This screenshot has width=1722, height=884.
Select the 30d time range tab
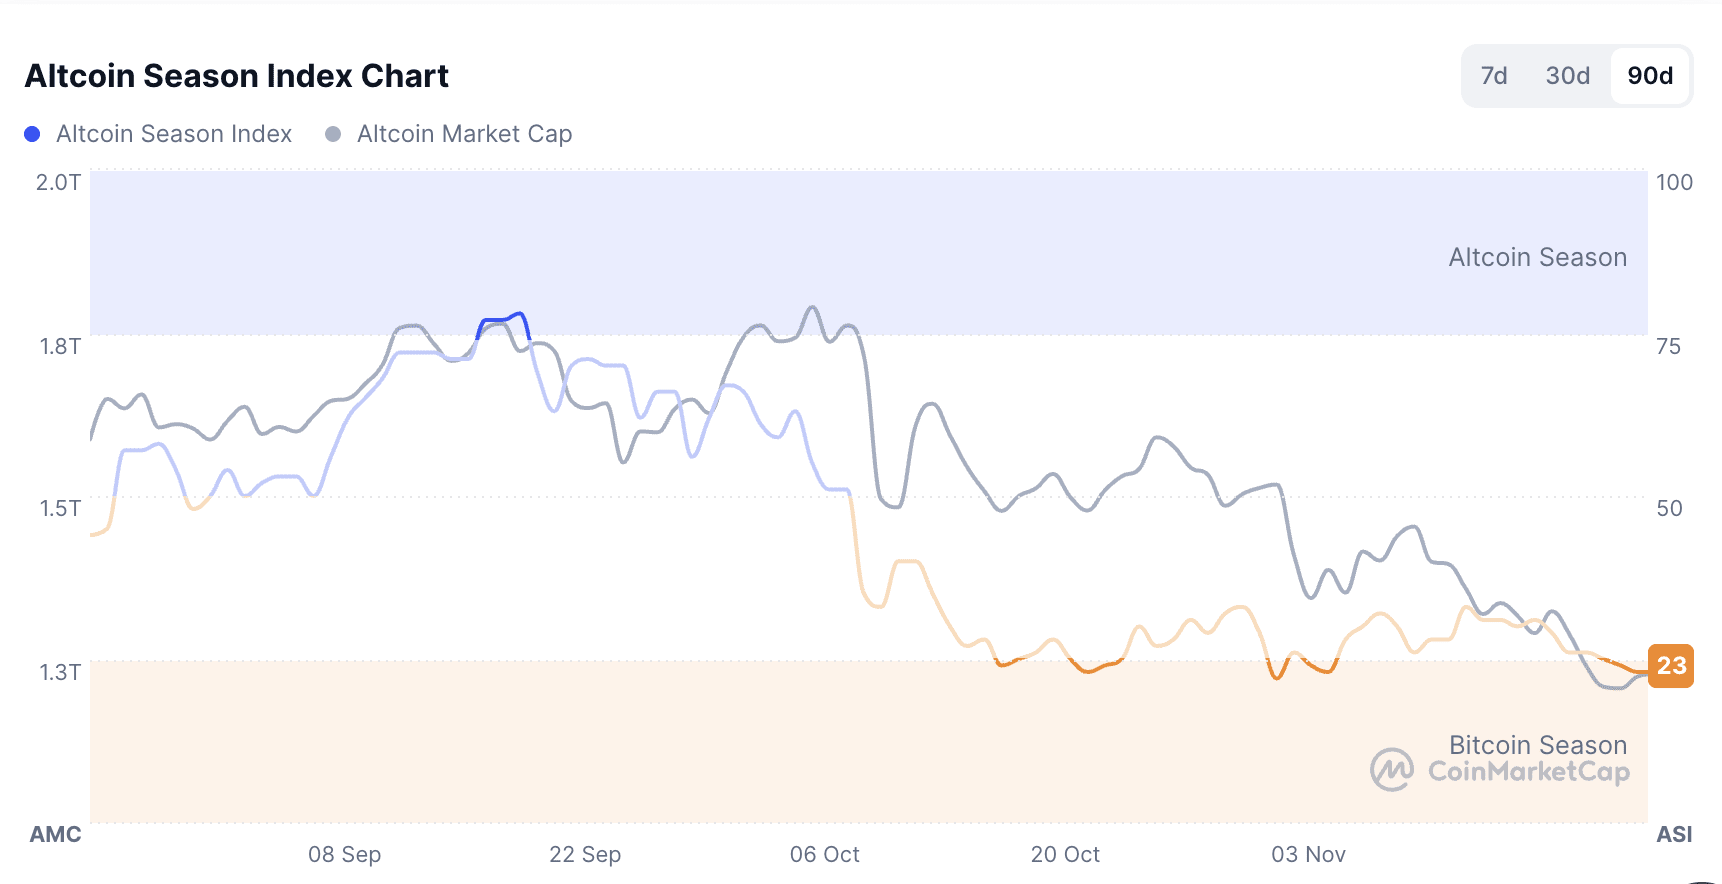(1567, 76)
